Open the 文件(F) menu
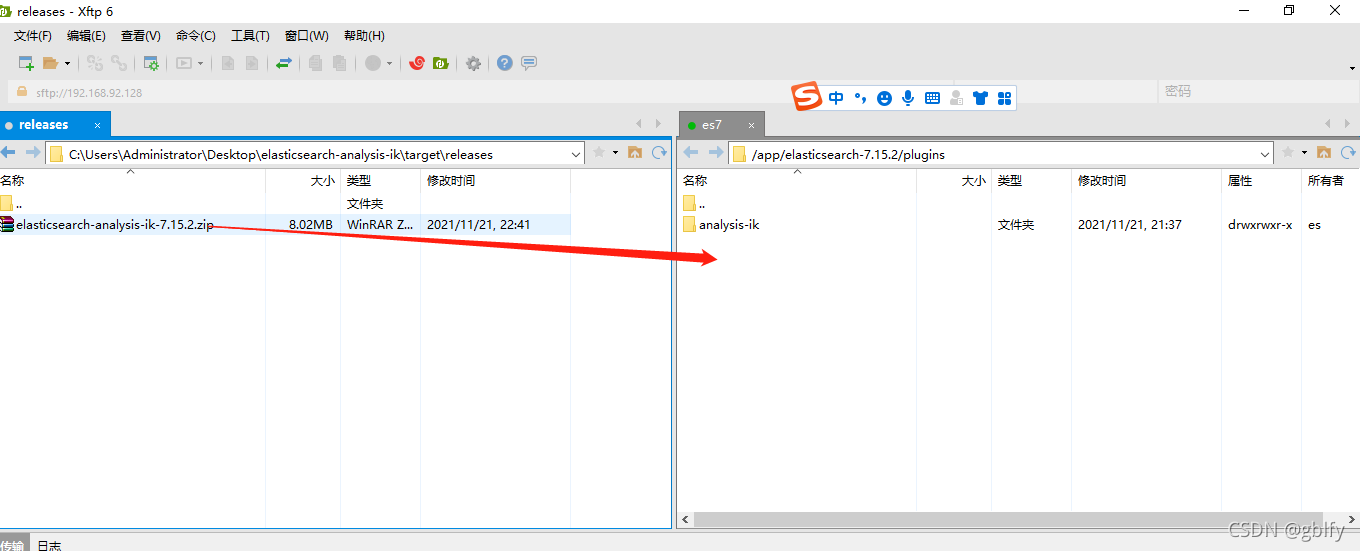 click(x=33, y=35)
